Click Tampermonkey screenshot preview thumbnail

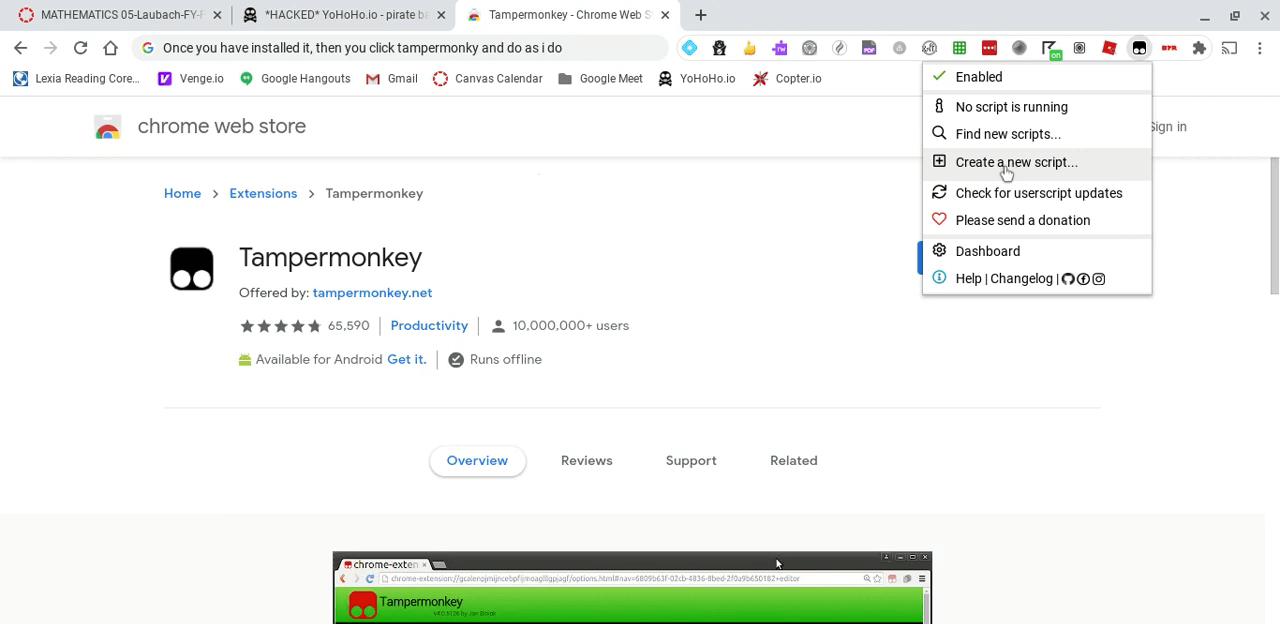632,588
